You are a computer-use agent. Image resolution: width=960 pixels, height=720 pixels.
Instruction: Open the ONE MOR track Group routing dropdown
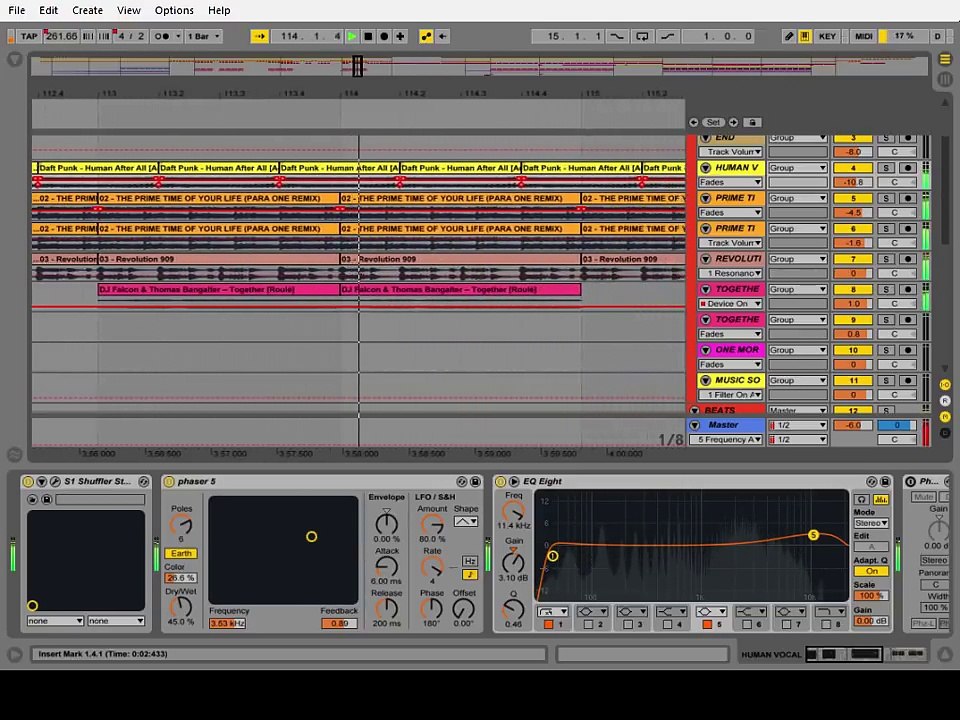[x=798, y=350]
